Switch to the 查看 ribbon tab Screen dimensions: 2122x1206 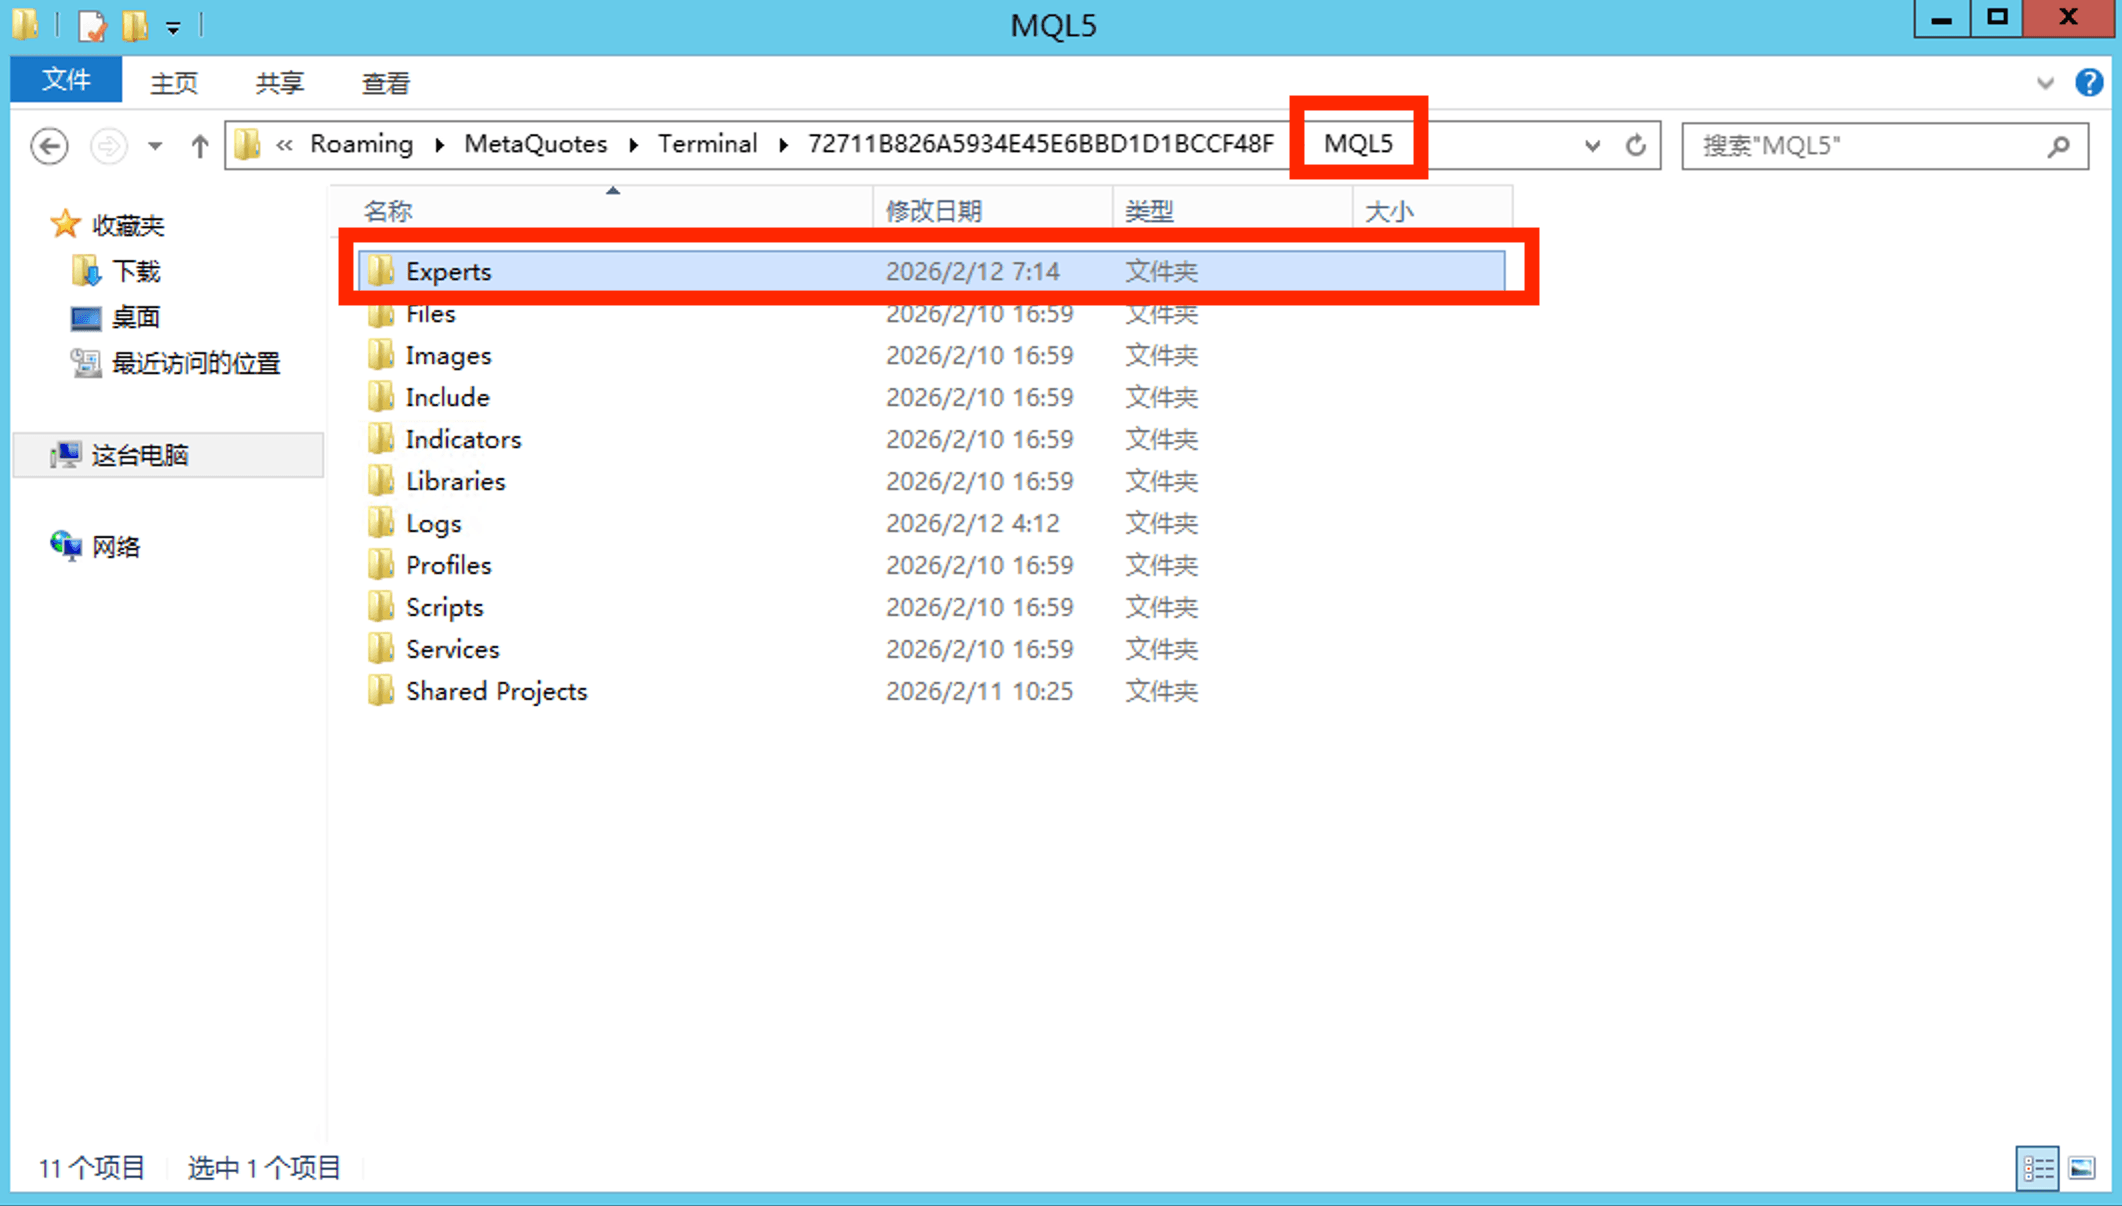[385, 83]
